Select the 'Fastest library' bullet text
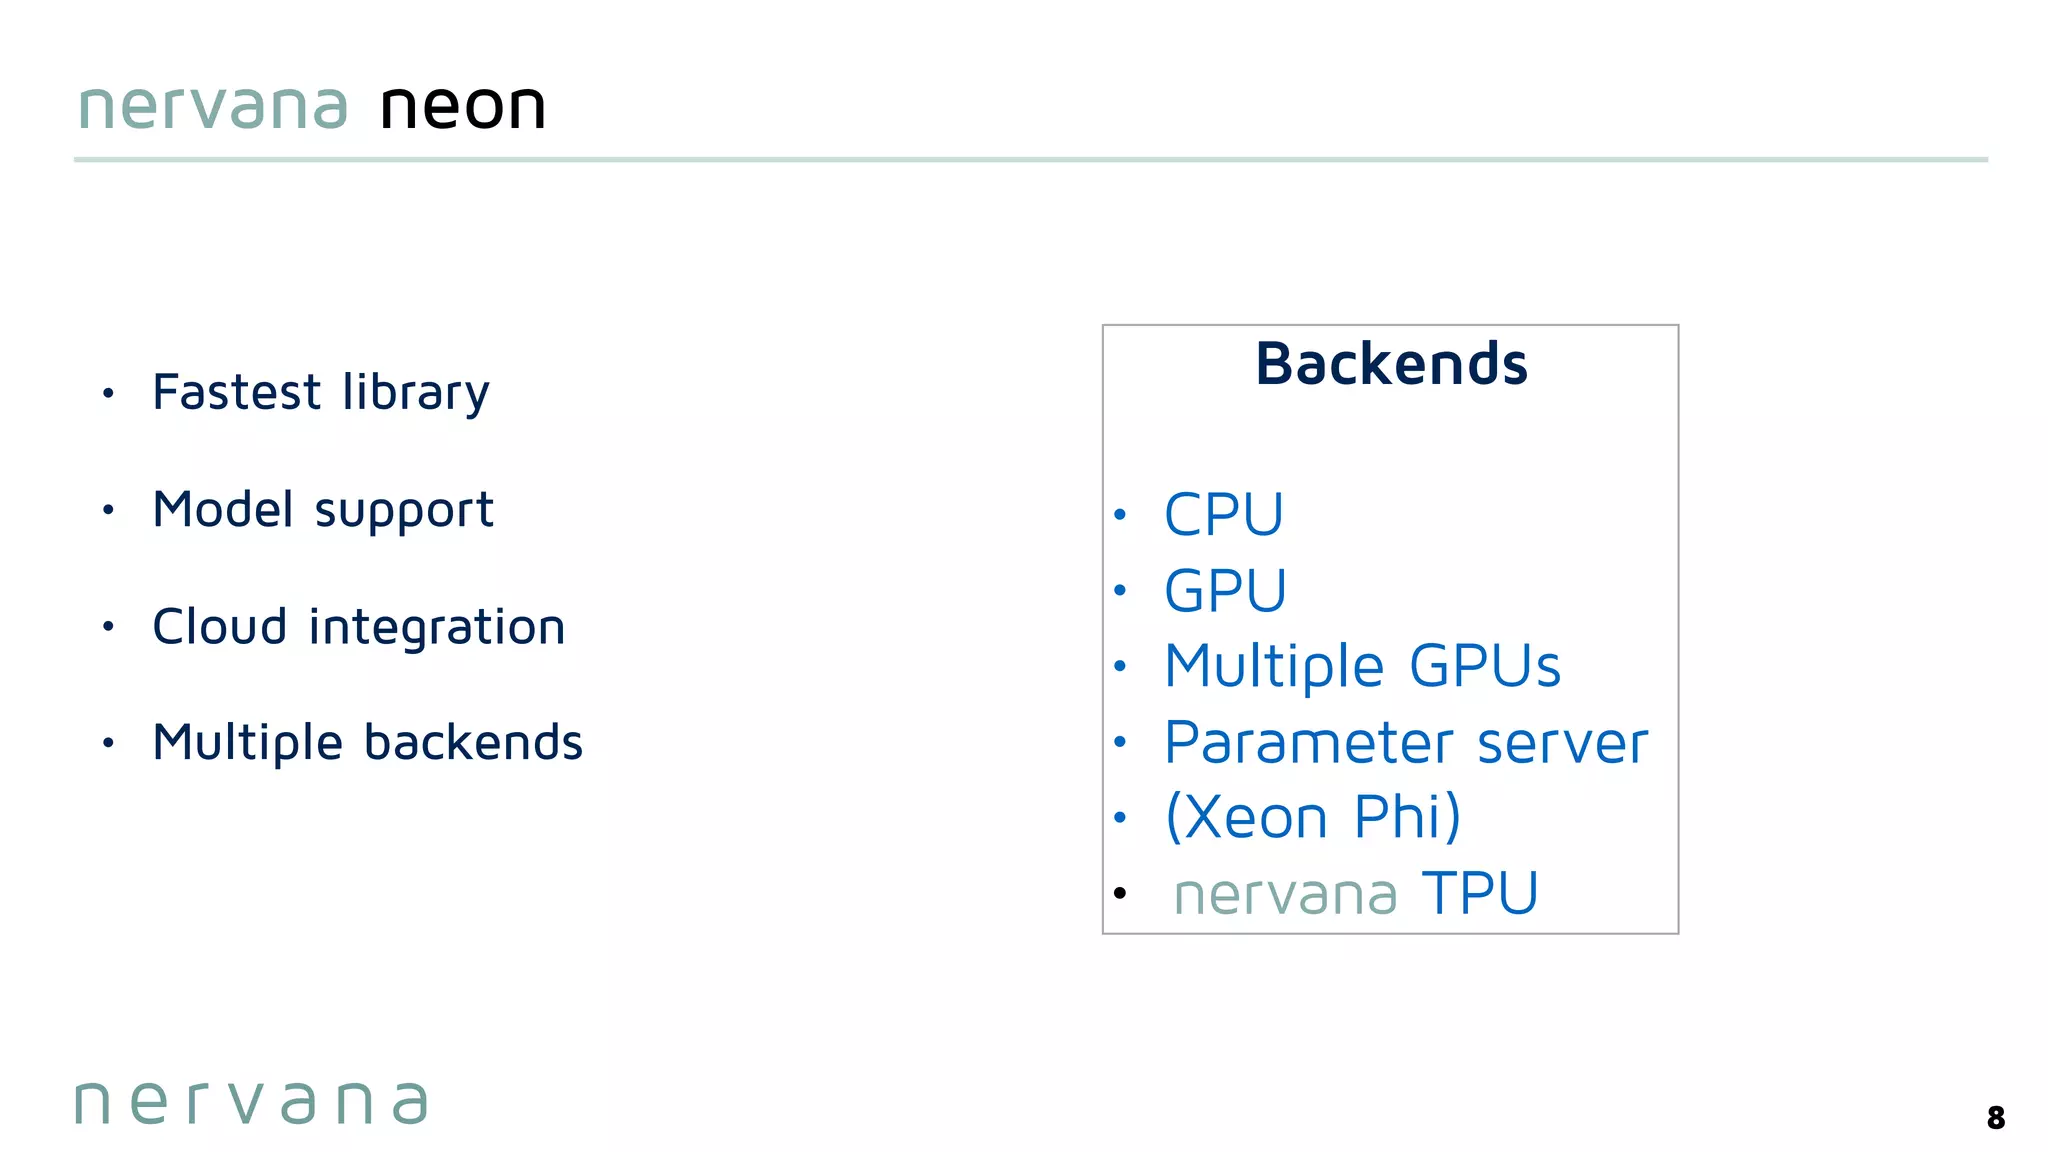Viewport: 2048px width, 1152px height. (x=320, y=392)
